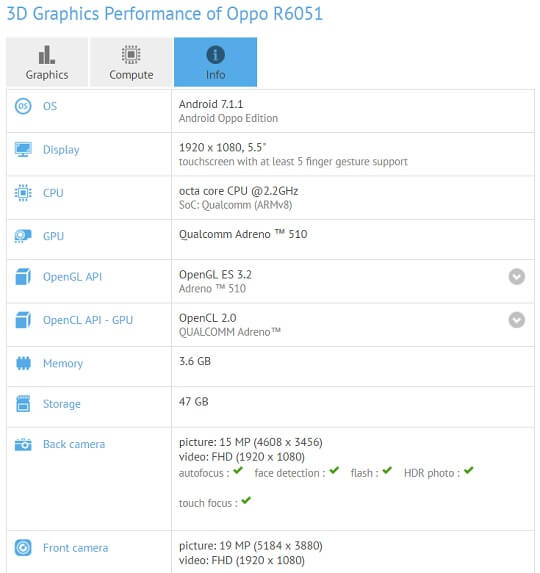Image resolution: width=540 pixels, height=573 pixels.
Task: Click the Back camera icon
Action: (x=23, y=444)
